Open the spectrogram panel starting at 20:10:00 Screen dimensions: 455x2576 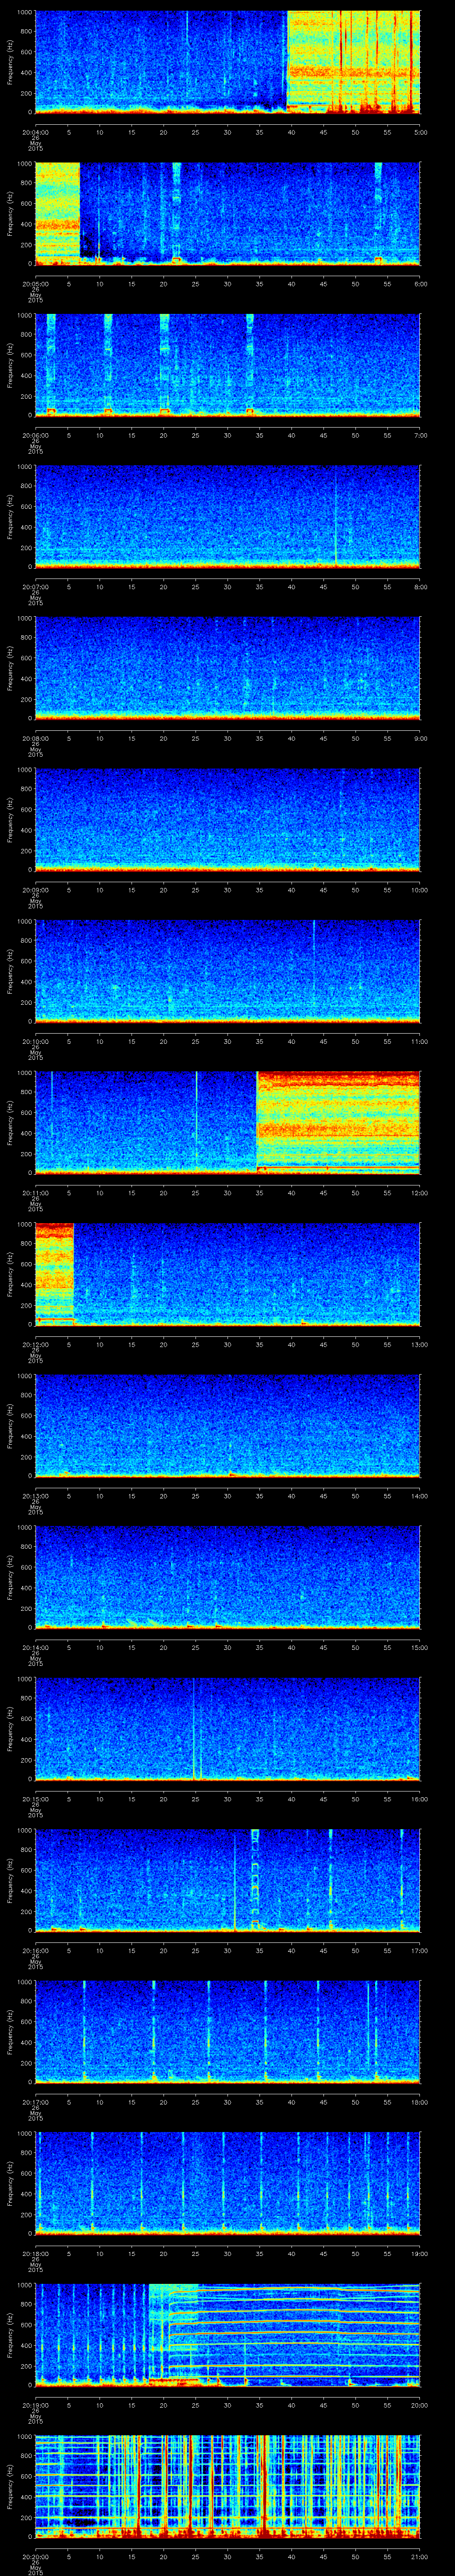point(228,971)
